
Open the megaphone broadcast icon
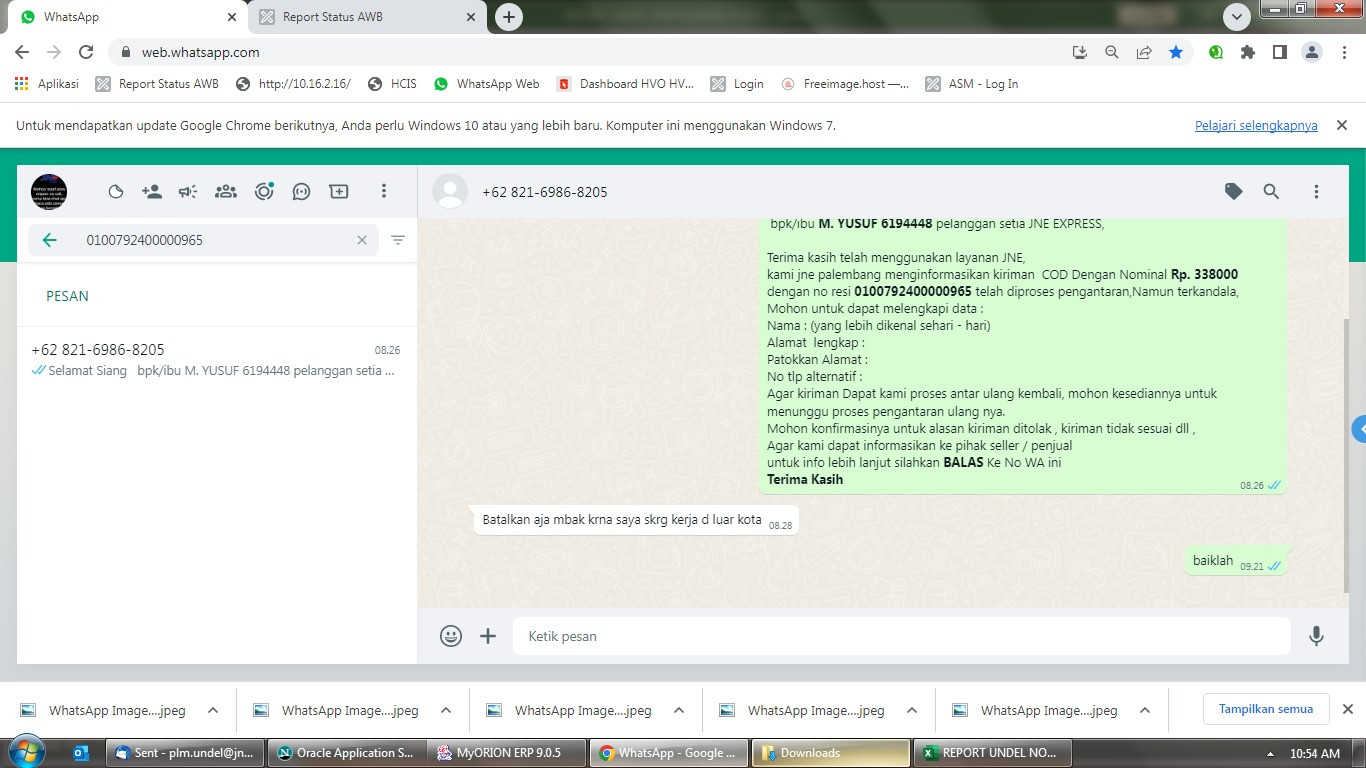pos(188,191)
